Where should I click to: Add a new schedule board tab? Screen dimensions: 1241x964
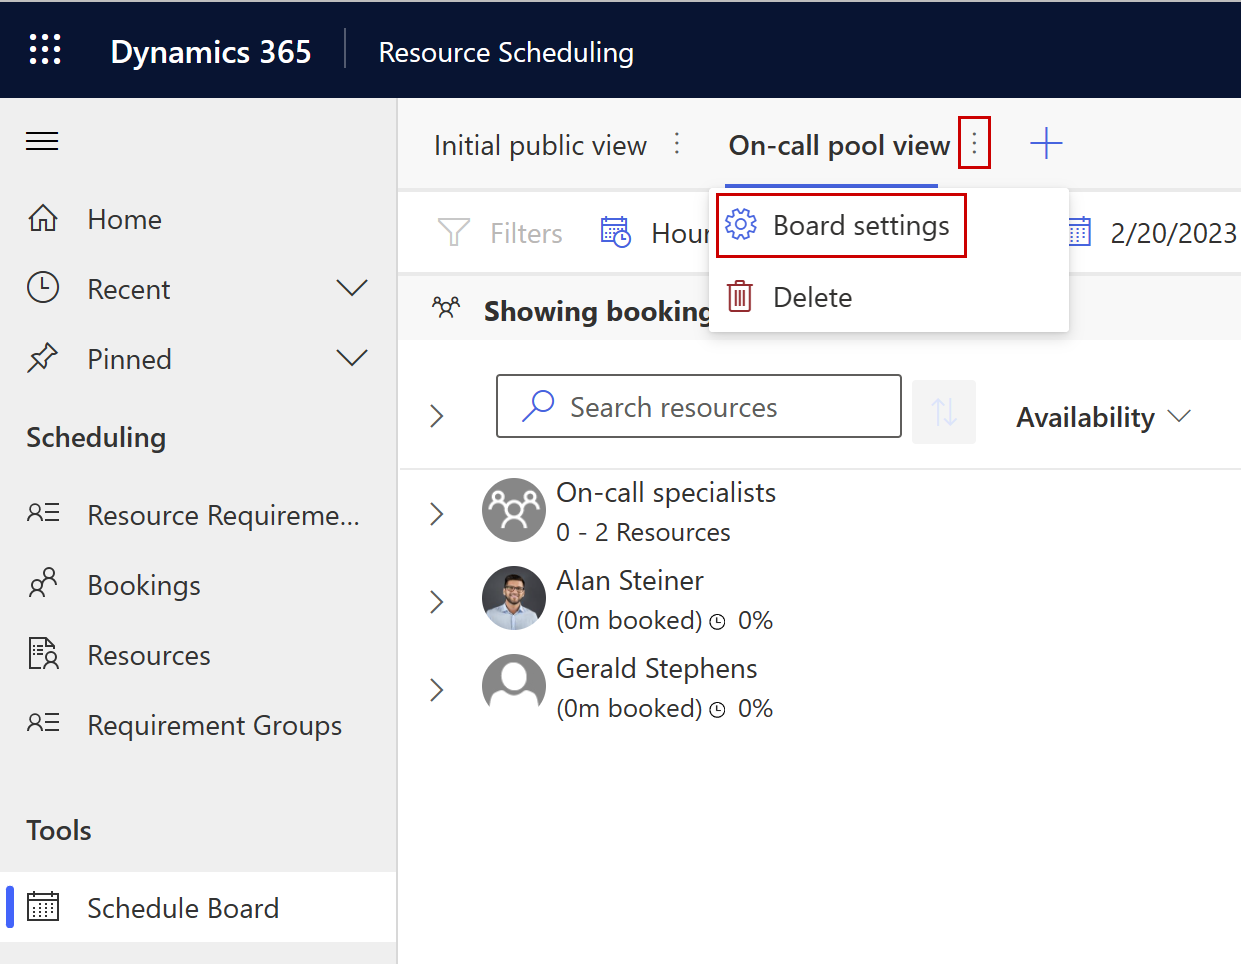[x=1046, y=143]
